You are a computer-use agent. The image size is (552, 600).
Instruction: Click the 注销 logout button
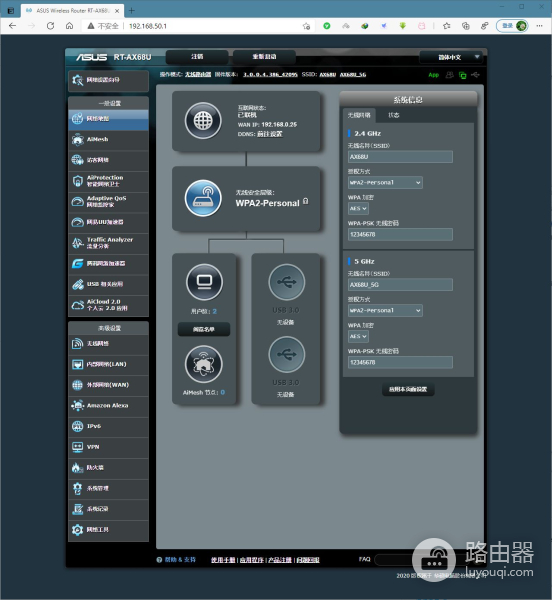(x=197, y=57)
